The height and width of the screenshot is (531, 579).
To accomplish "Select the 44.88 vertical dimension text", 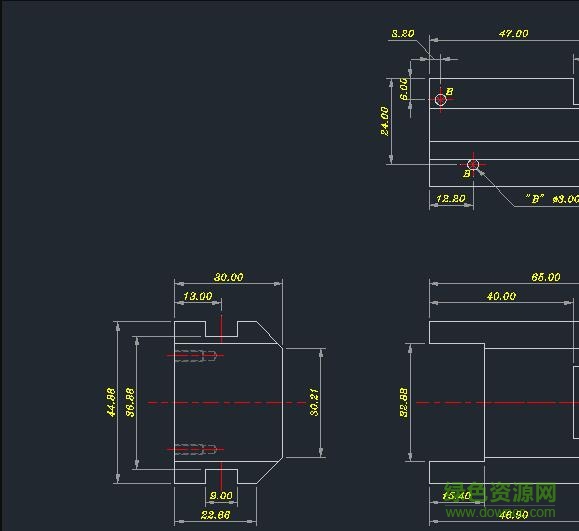I will 111,402.
